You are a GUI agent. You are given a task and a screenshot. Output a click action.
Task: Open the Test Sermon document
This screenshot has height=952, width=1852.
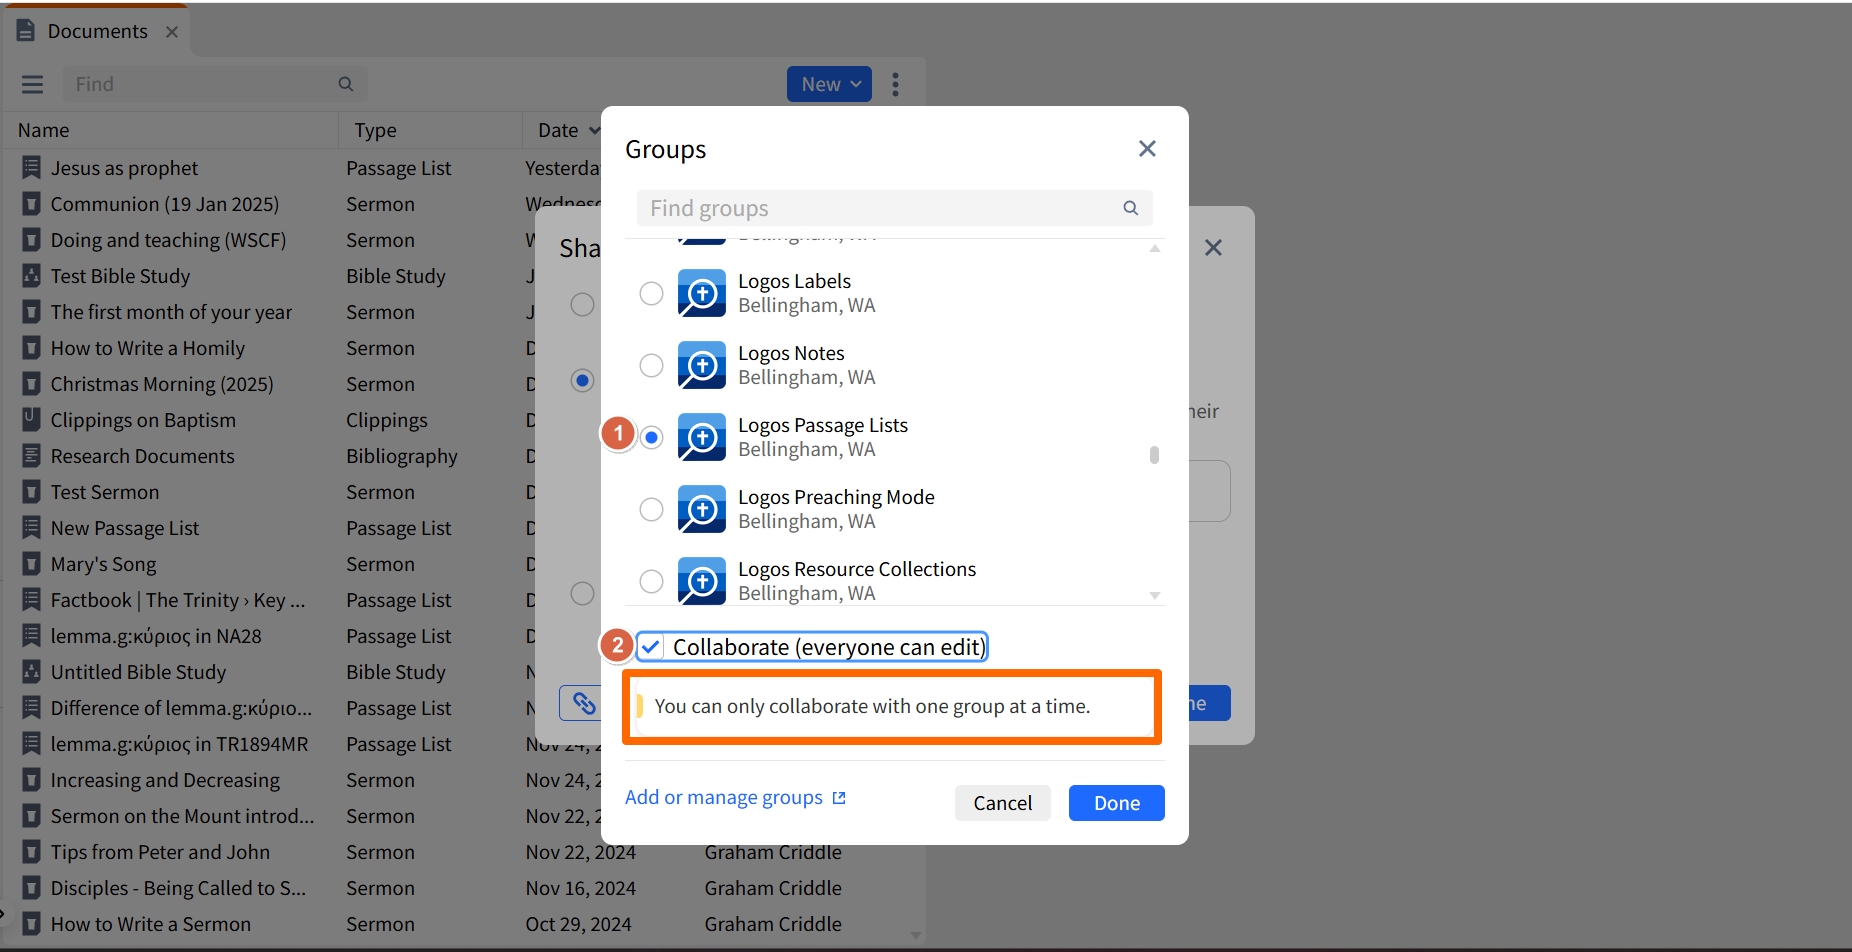[x=105, y=492]
